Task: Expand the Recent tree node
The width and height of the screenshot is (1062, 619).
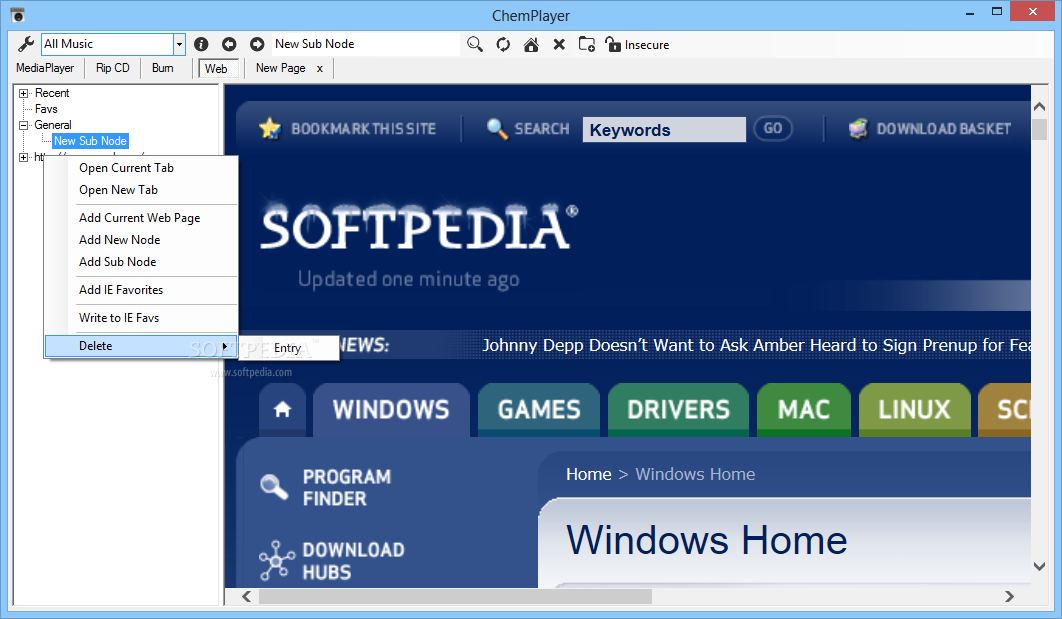Action: pos(24,93)
